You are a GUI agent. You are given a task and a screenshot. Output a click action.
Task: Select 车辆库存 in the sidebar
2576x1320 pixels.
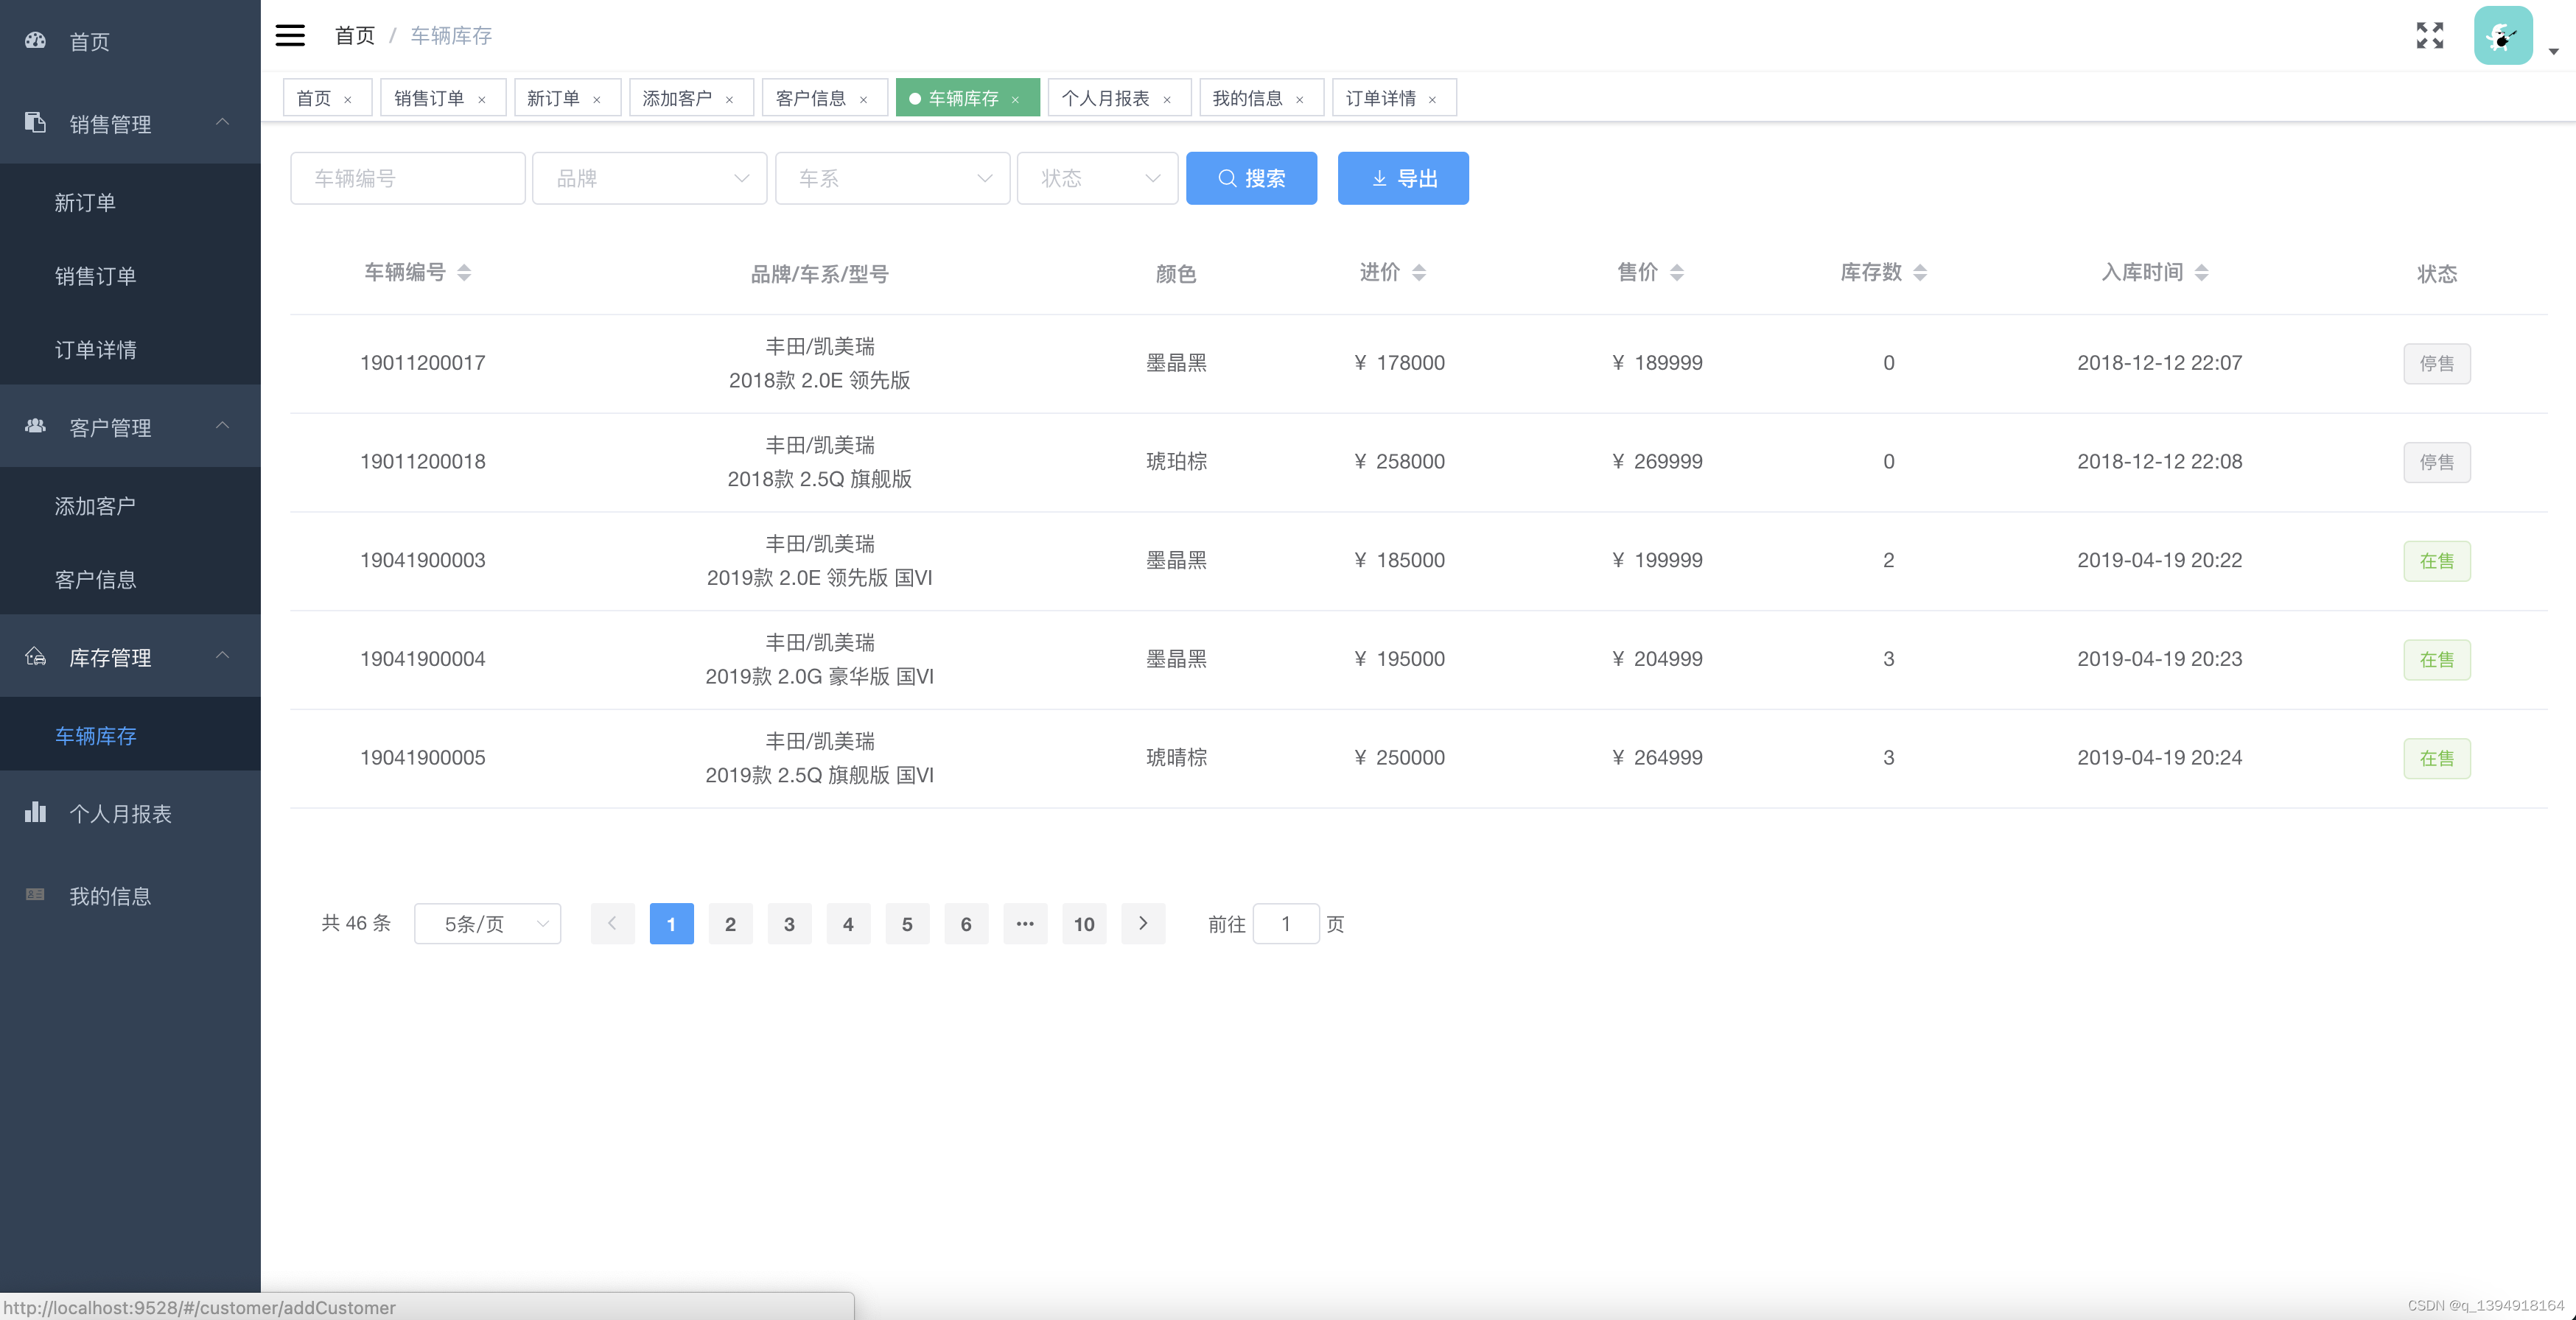point(130,735)
